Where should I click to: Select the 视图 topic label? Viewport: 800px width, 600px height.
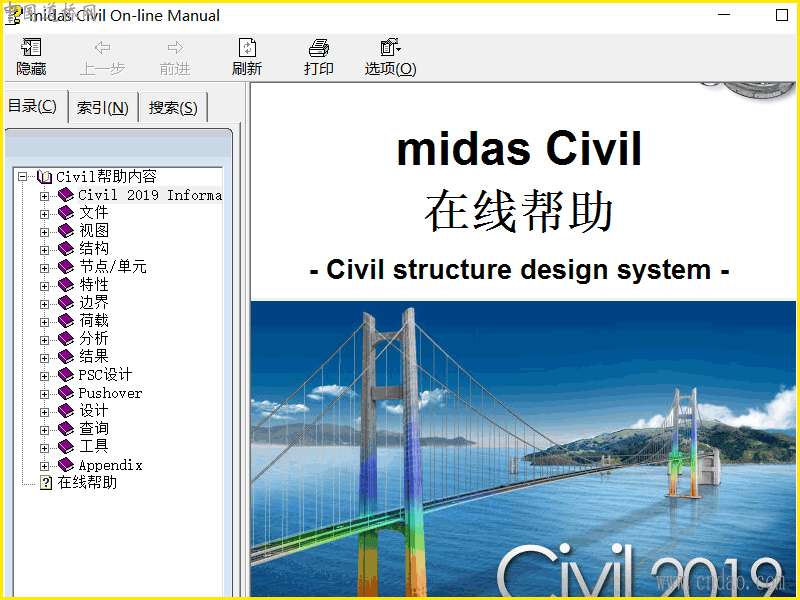(x=94, y=231)
